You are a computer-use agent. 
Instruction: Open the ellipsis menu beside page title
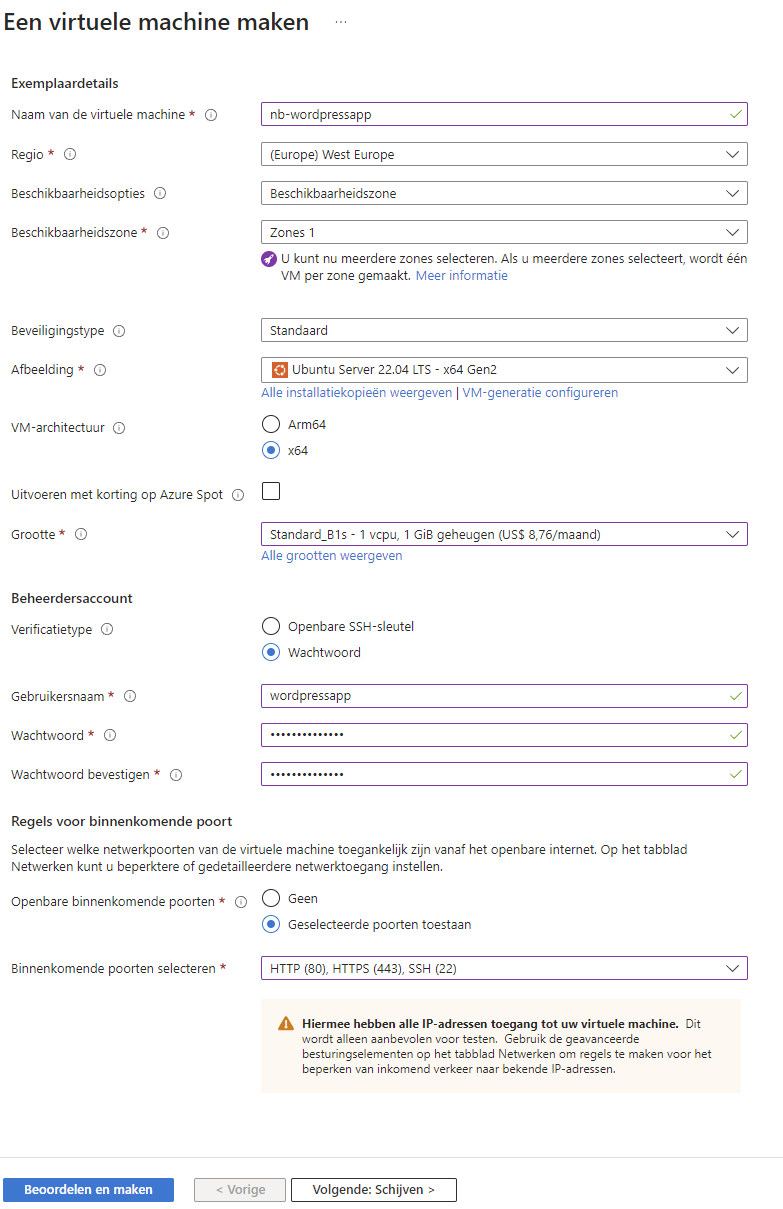point(341,22)
